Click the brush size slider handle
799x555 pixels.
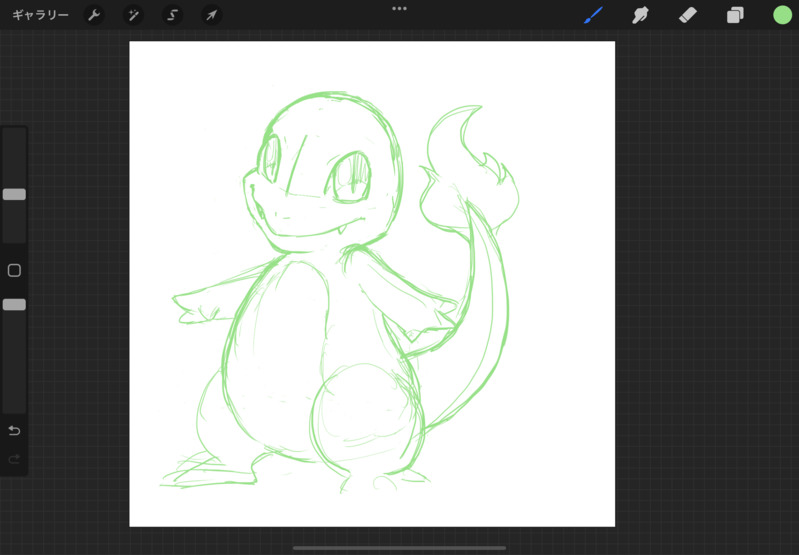[x=14, y=194]
